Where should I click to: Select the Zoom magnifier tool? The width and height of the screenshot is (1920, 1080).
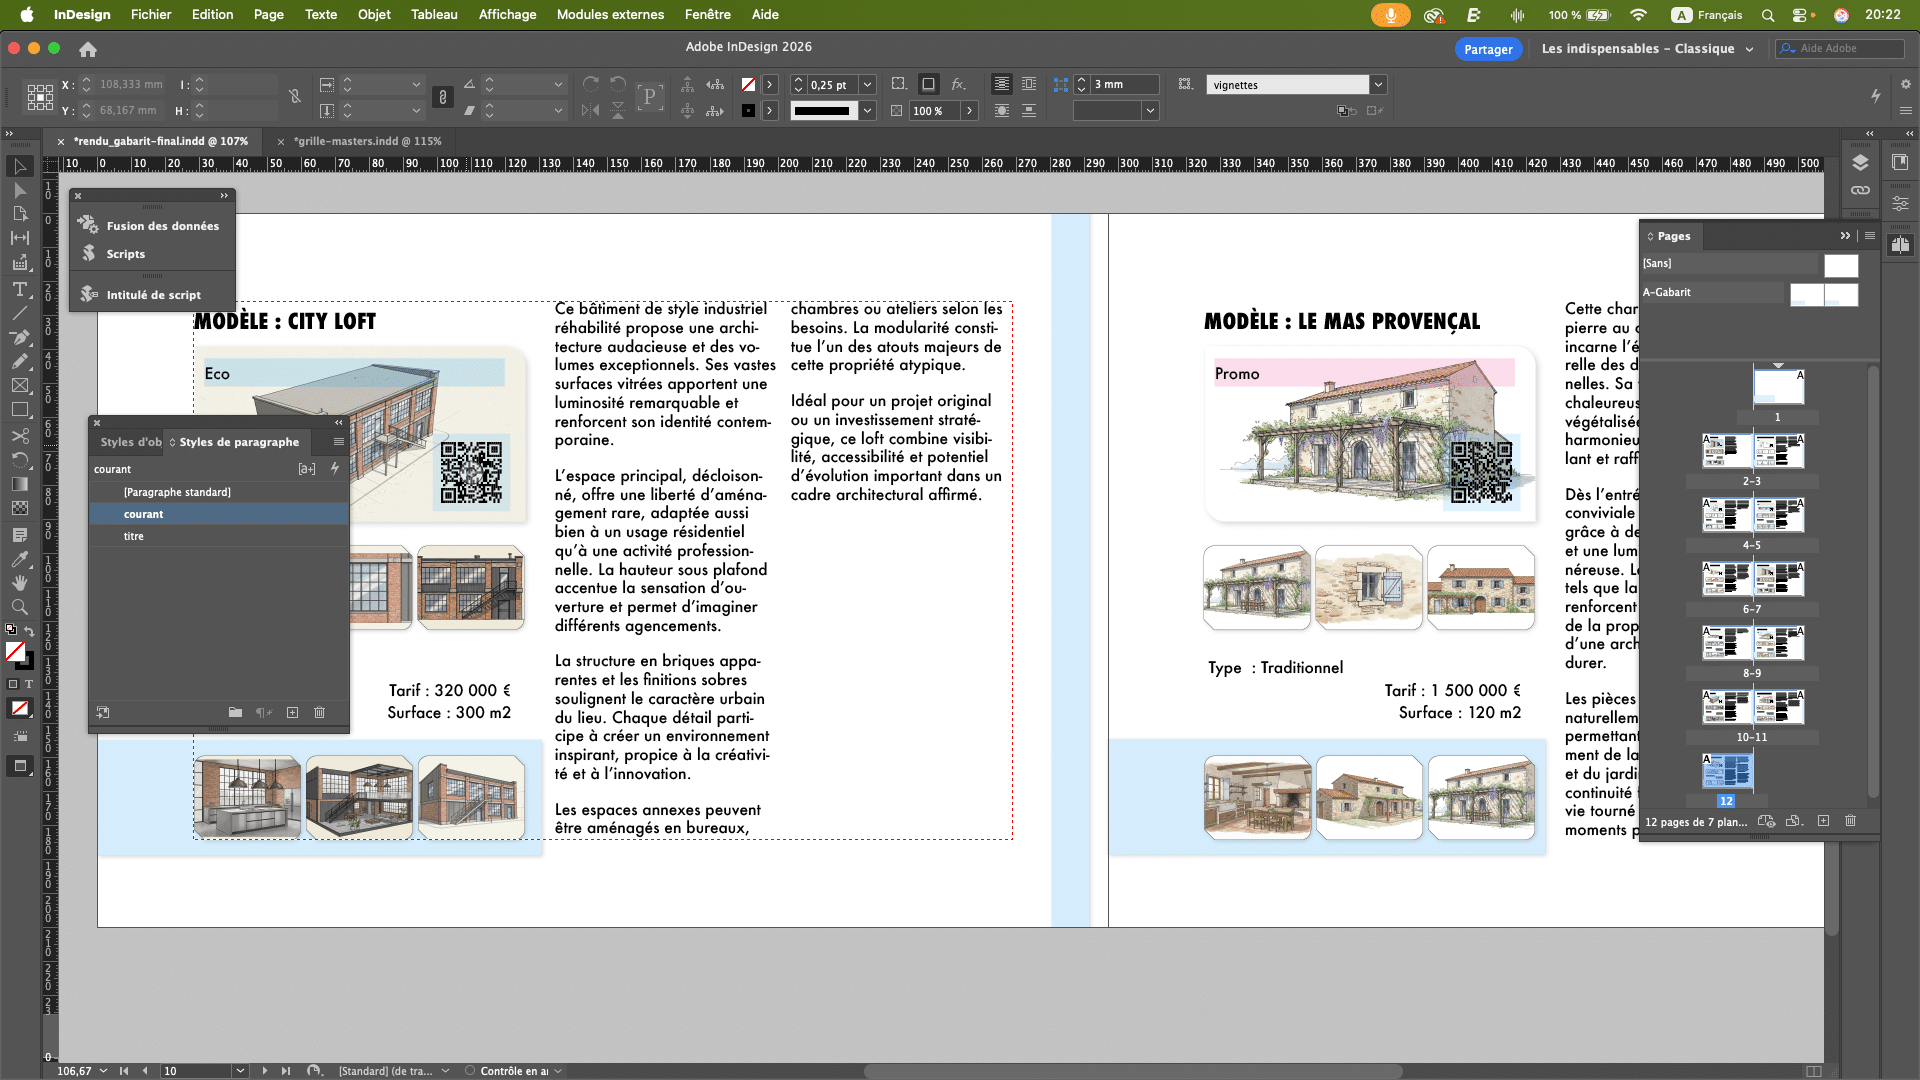[x=19, y=607]
